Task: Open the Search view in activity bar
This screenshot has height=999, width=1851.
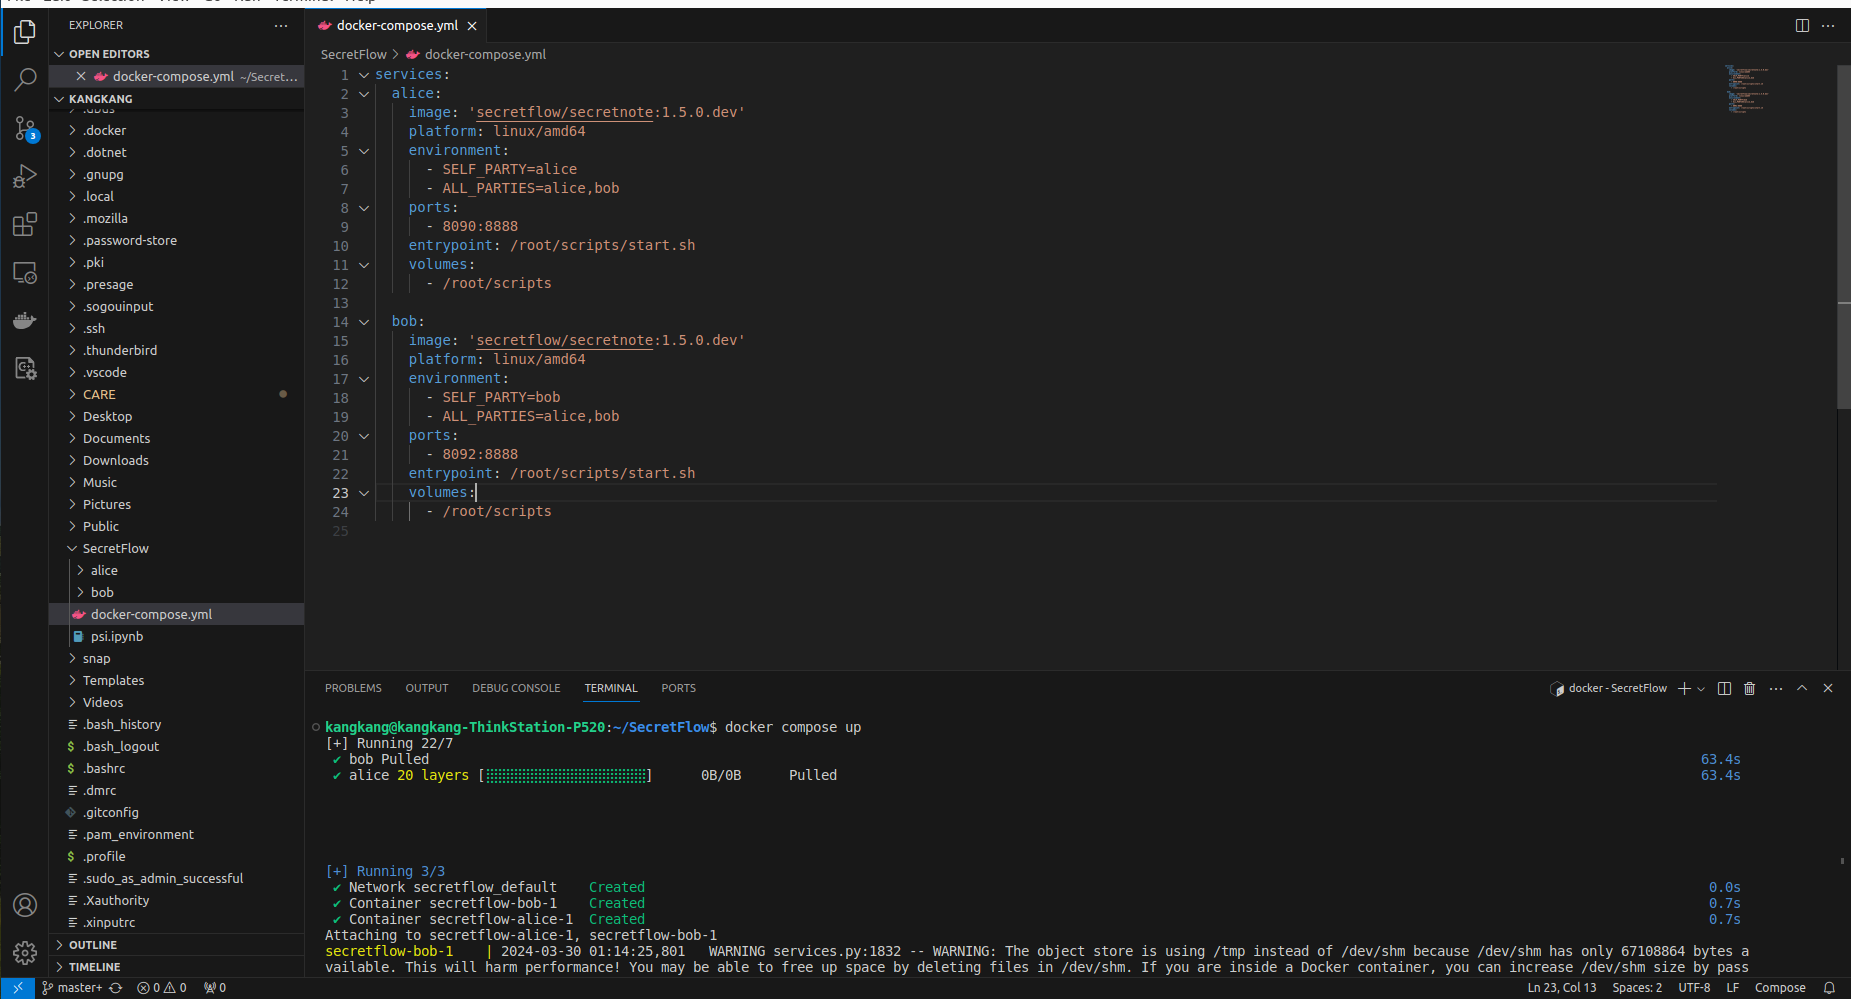Action: 25,80
